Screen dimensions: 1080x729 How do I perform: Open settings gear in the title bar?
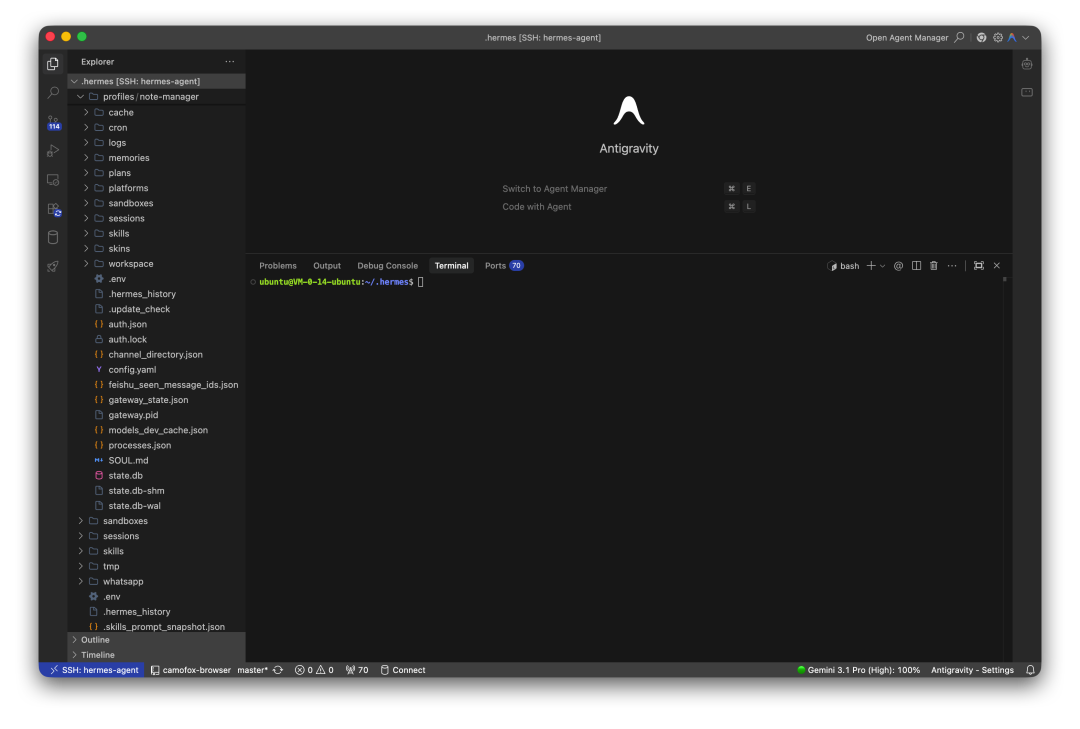click(998, 37)
